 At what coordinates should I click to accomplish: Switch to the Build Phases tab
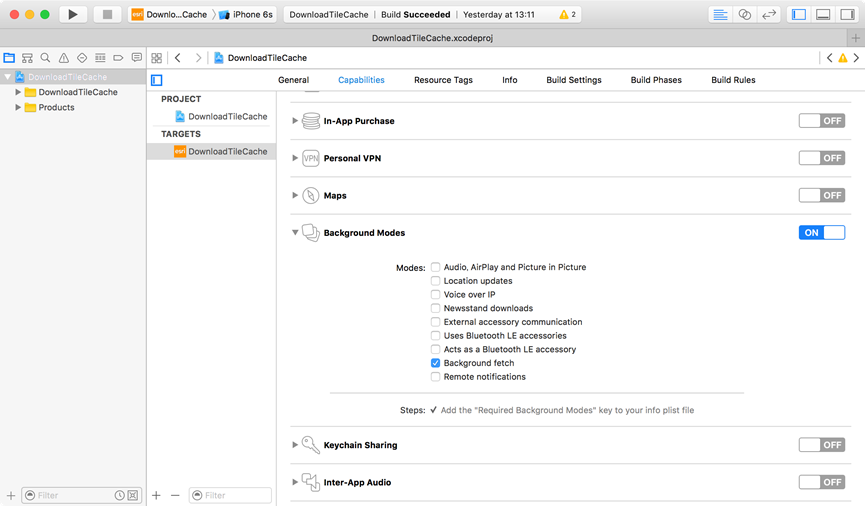[x=656, y=80]
